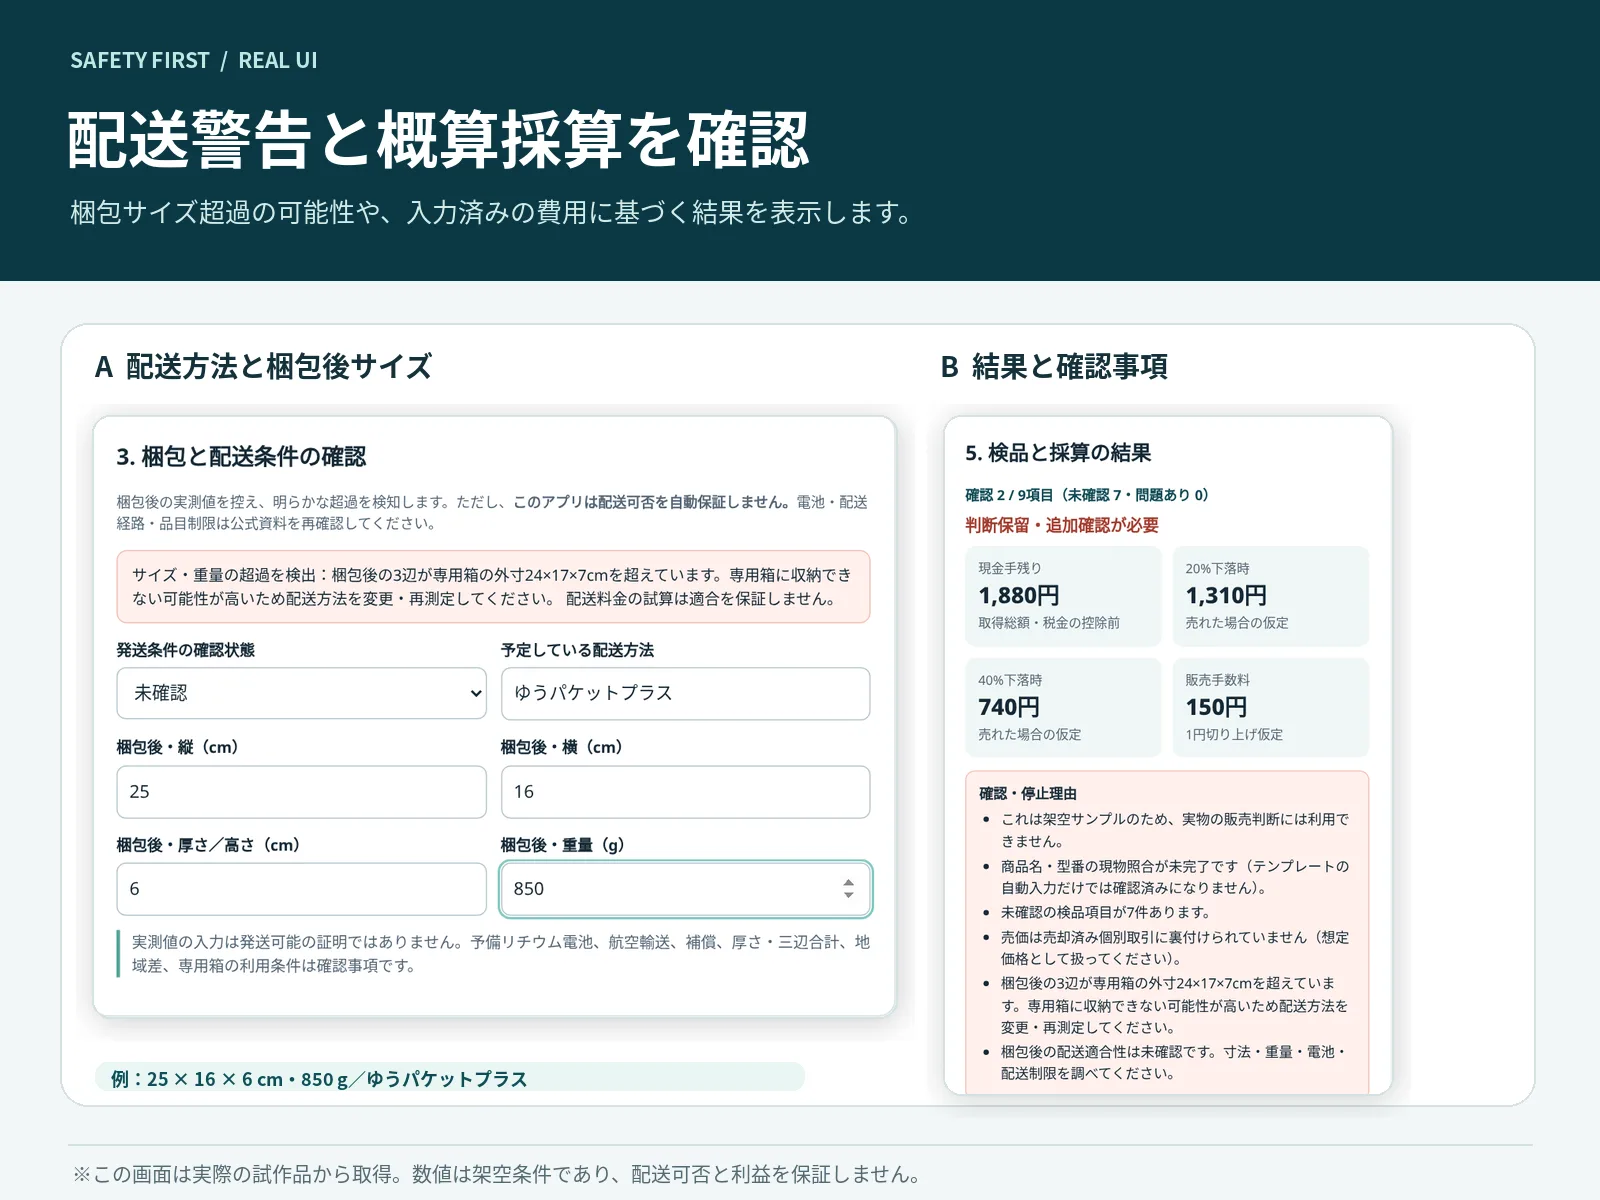The width and height of the screenshot is (1600, 1200).
Task: Click the label 梱包後・重量（g）
Action: coord(562,845)
